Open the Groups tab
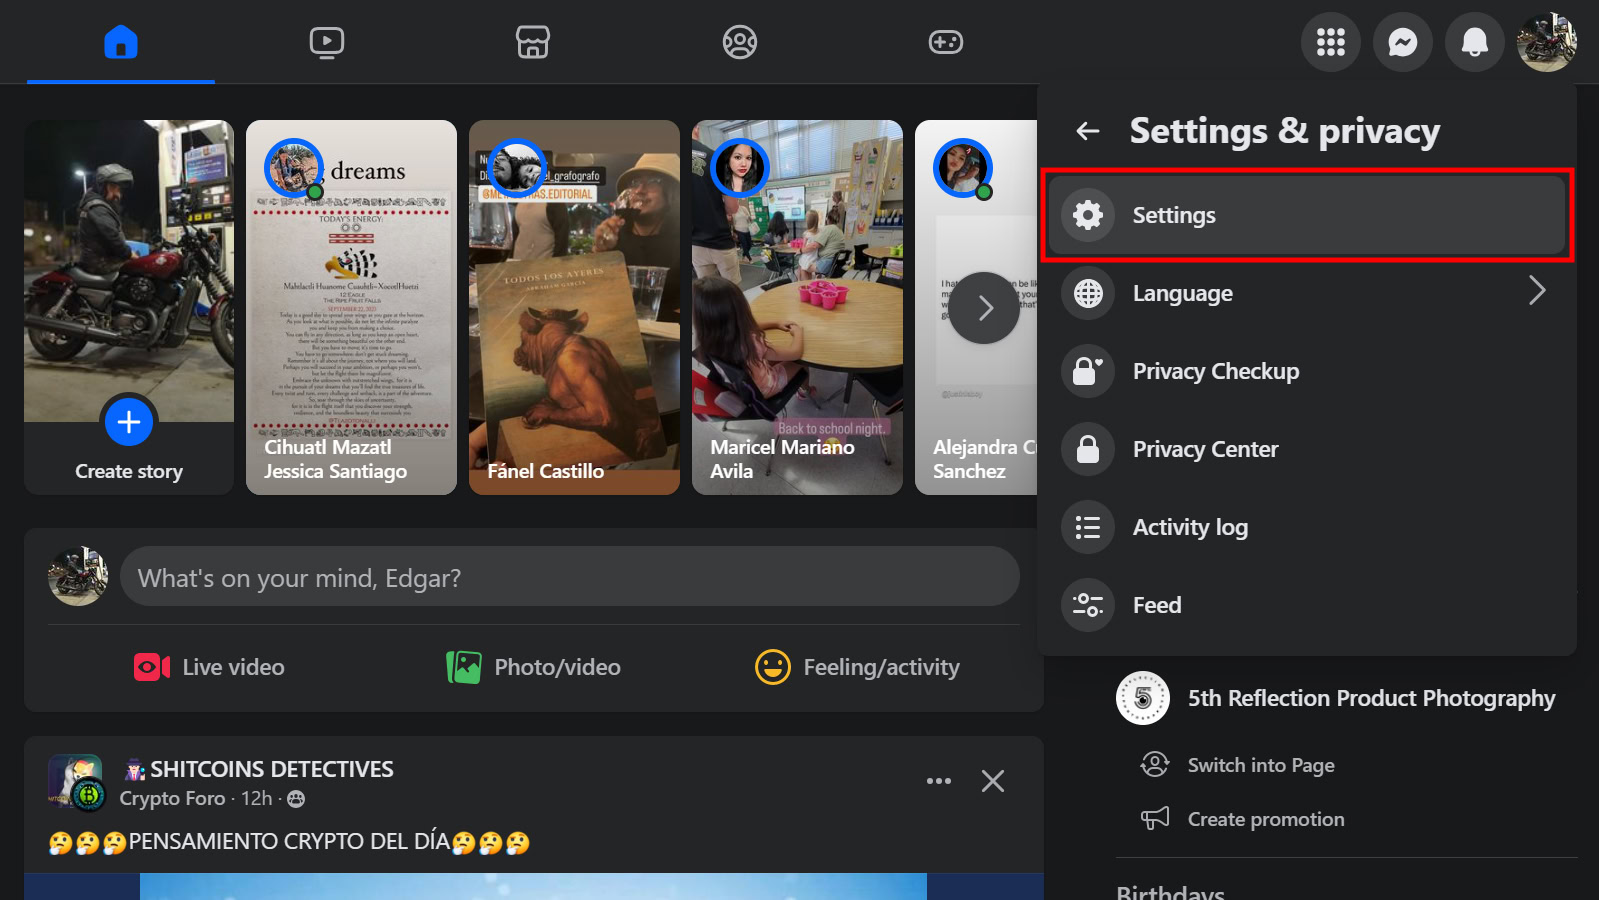1599x900 pixels. 740,42
